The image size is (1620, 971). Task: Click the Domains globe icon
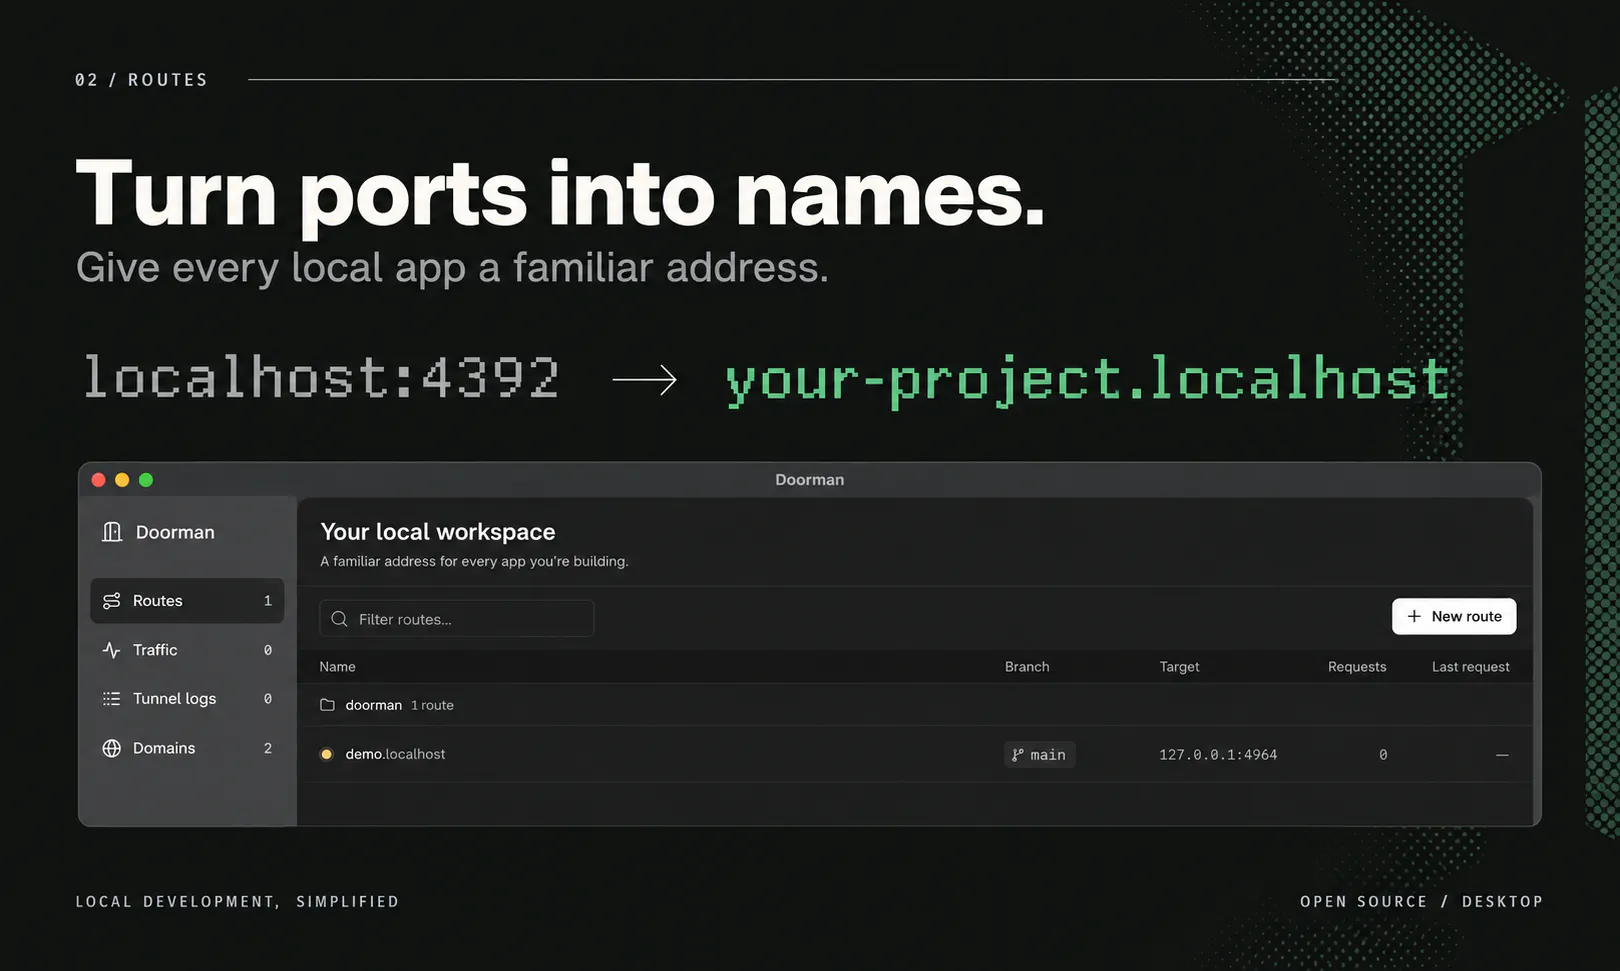[112, 748]
